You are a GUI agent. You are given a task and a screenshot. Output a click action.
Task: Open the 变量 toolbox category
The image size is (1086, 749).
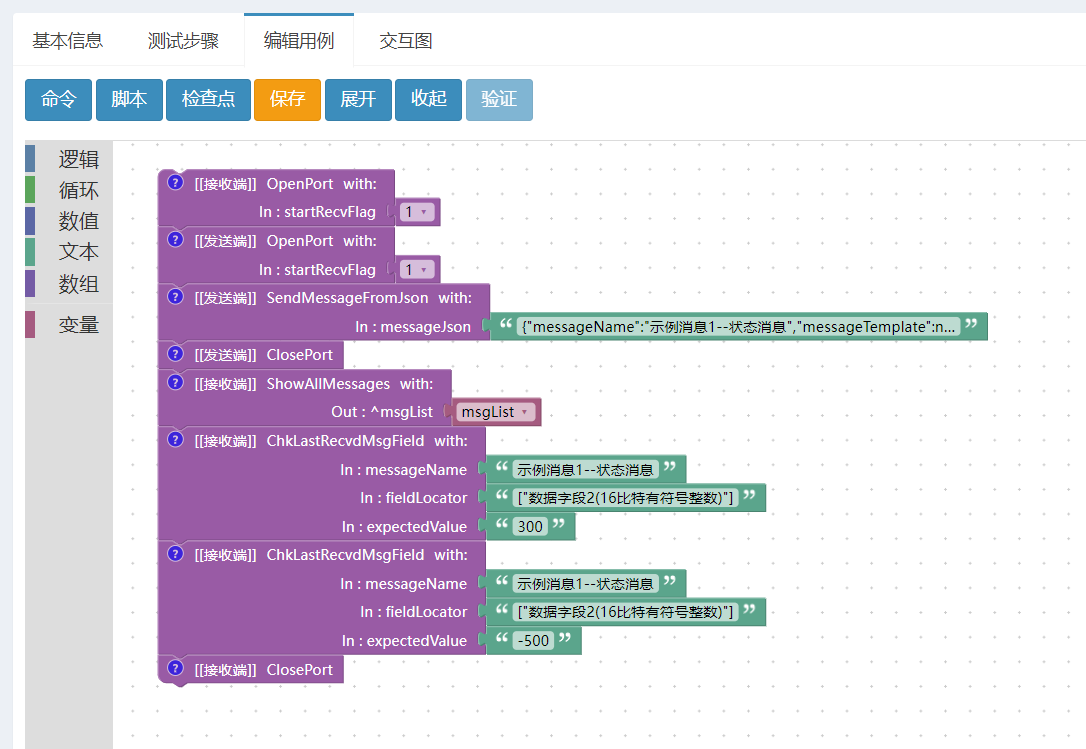click(x=69, y=324)
